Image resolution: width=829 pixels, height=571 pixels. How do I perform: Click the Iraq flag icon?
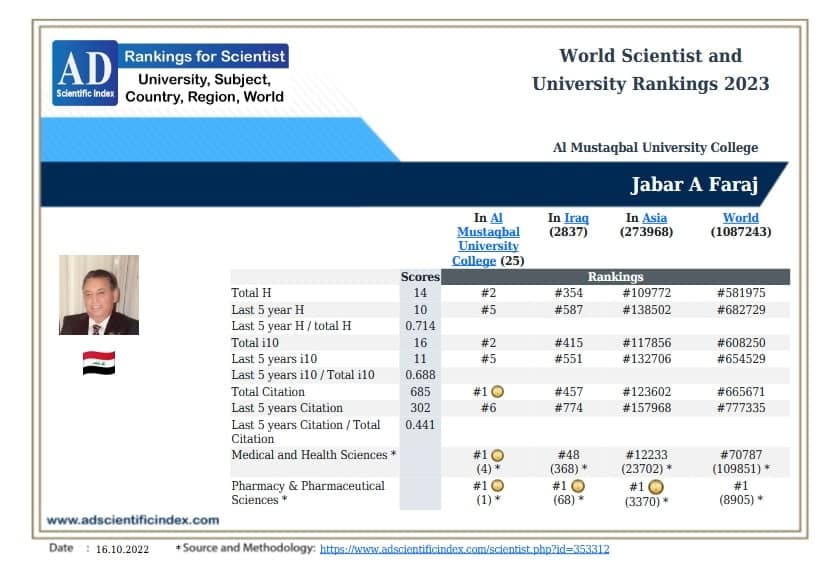click(99, 363)
